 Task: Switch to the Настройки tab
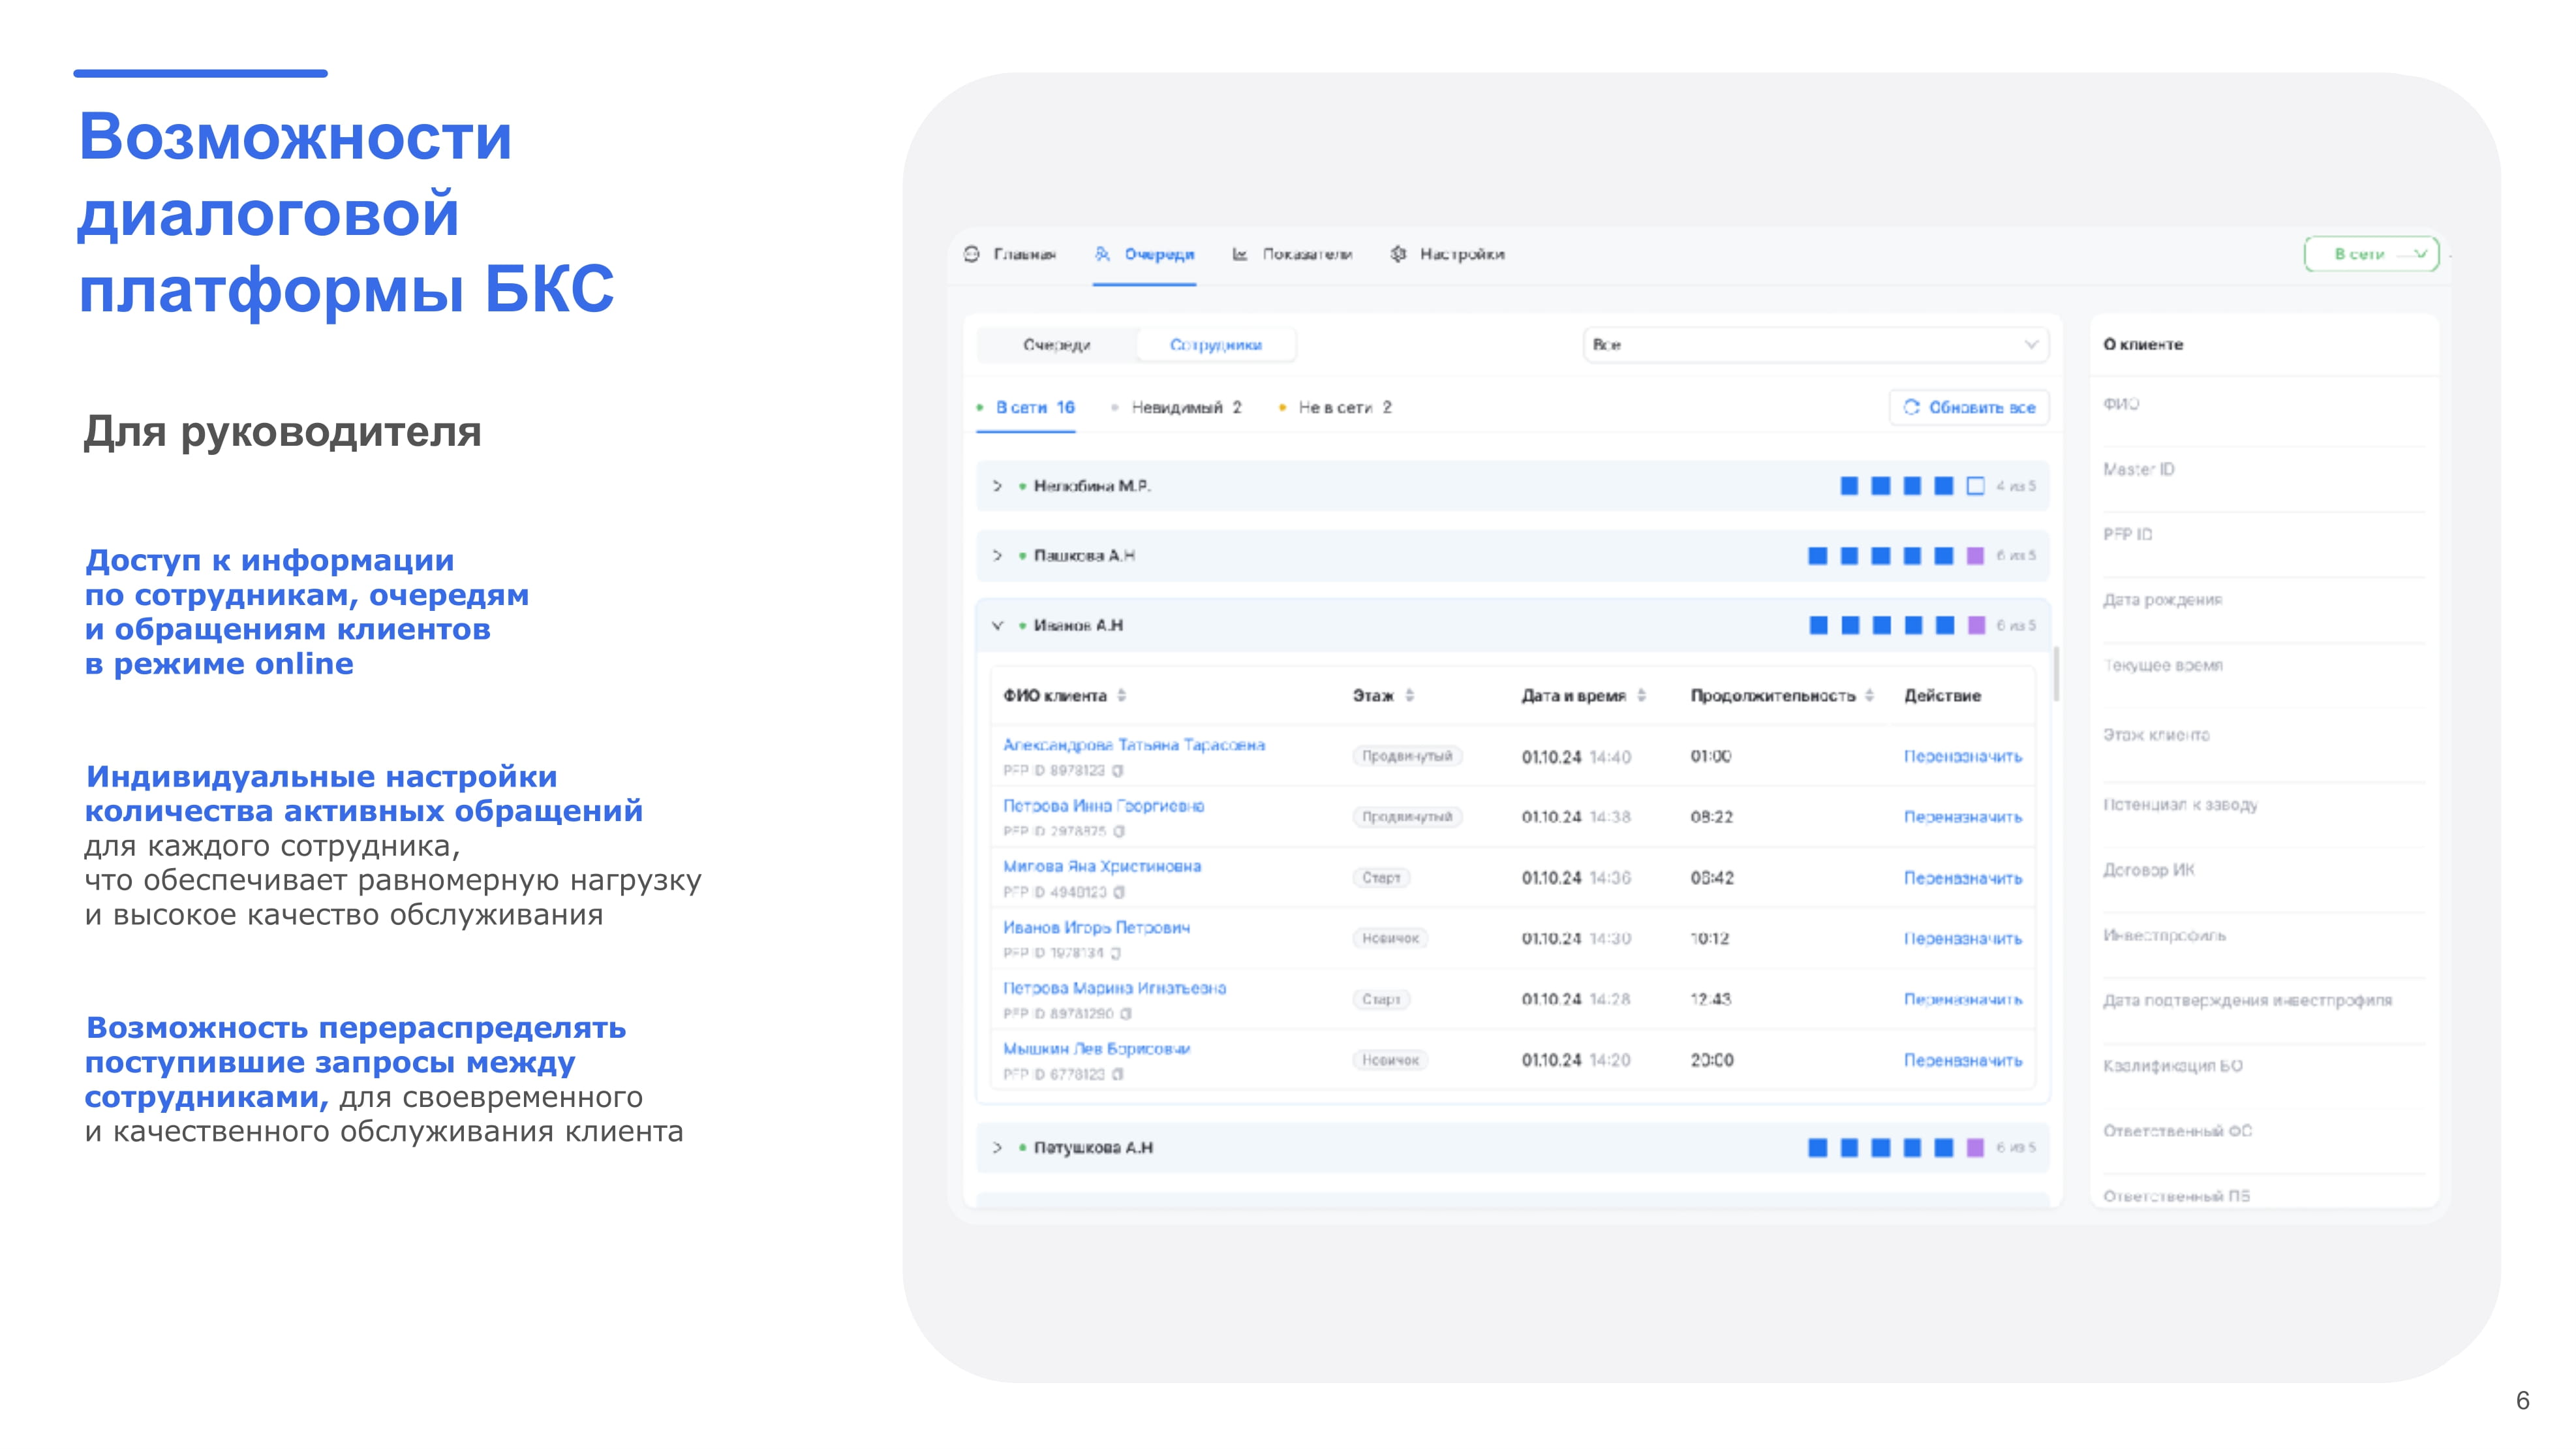pos(1447,254)
